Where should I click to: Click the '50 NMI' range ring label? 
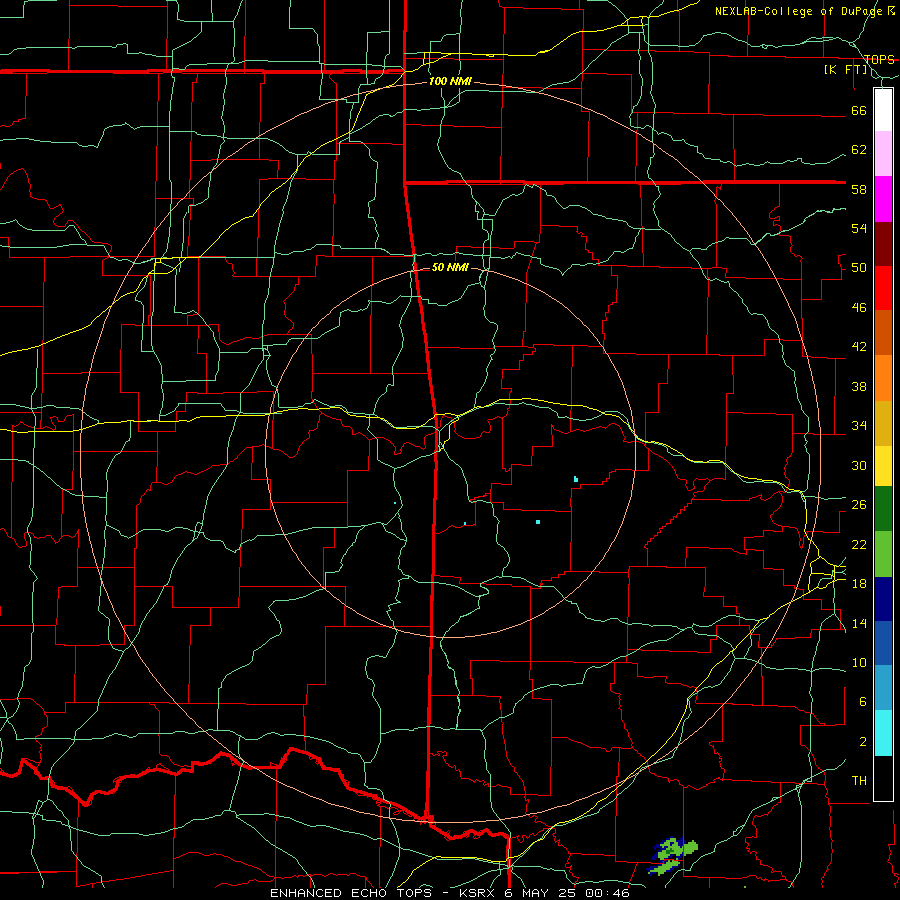(x=450, y=267)
